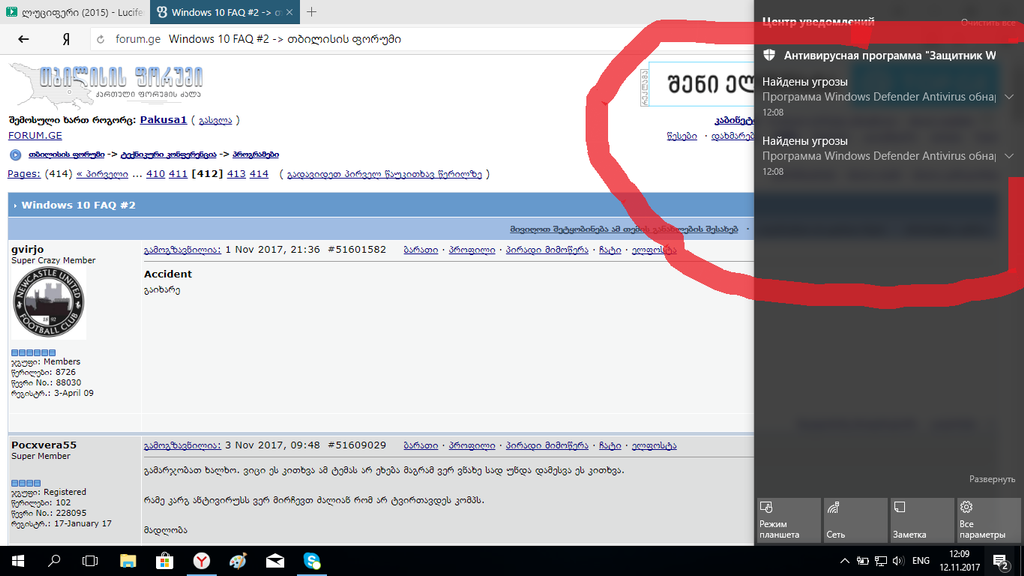
Task: Go to forum page 413
Action: 236,174
